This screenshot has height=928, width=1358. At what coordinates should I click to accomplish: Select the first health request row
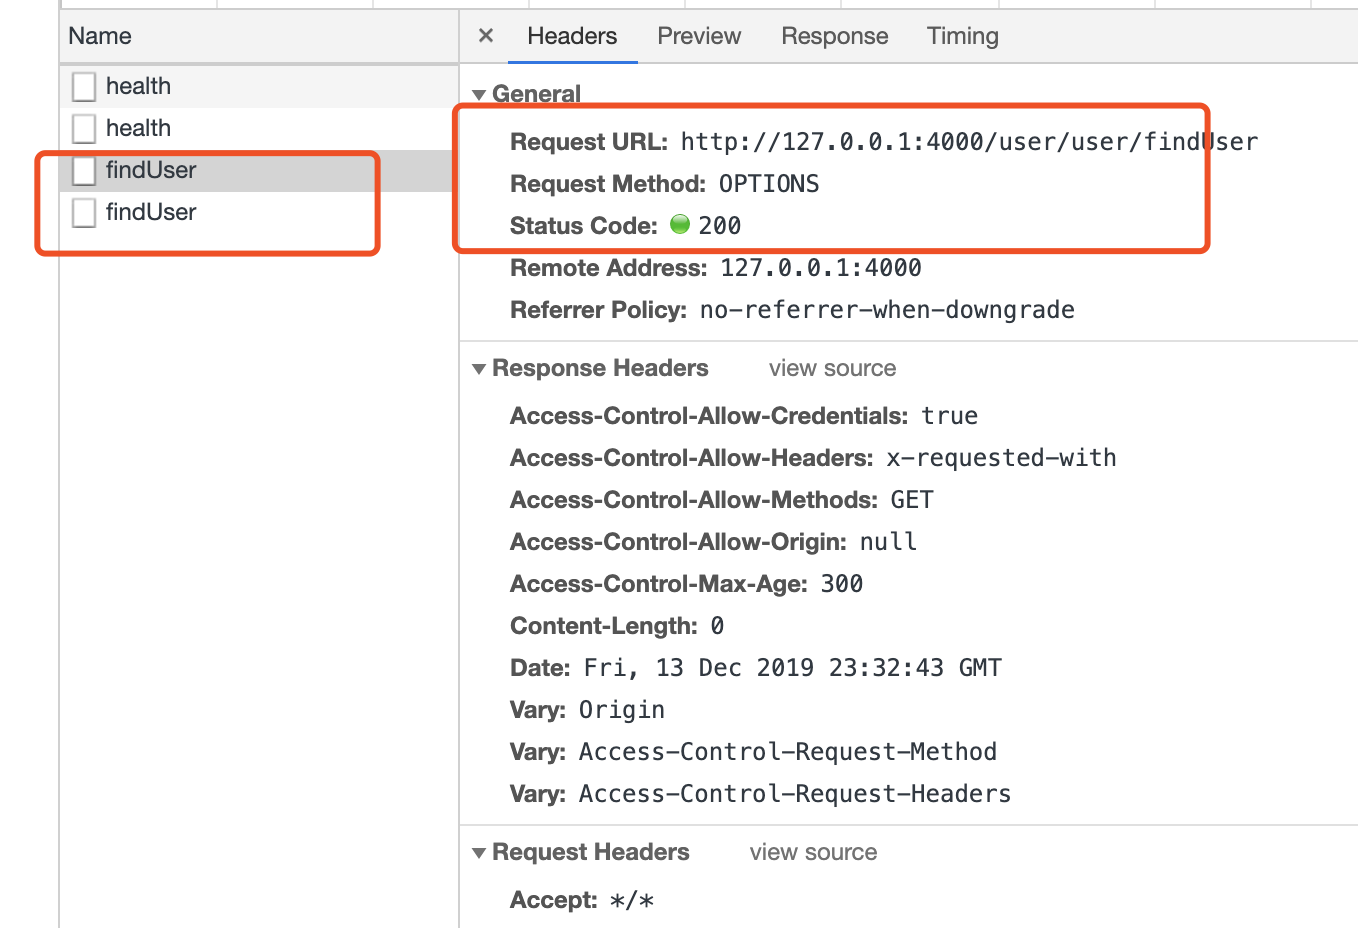click(259, 86)
